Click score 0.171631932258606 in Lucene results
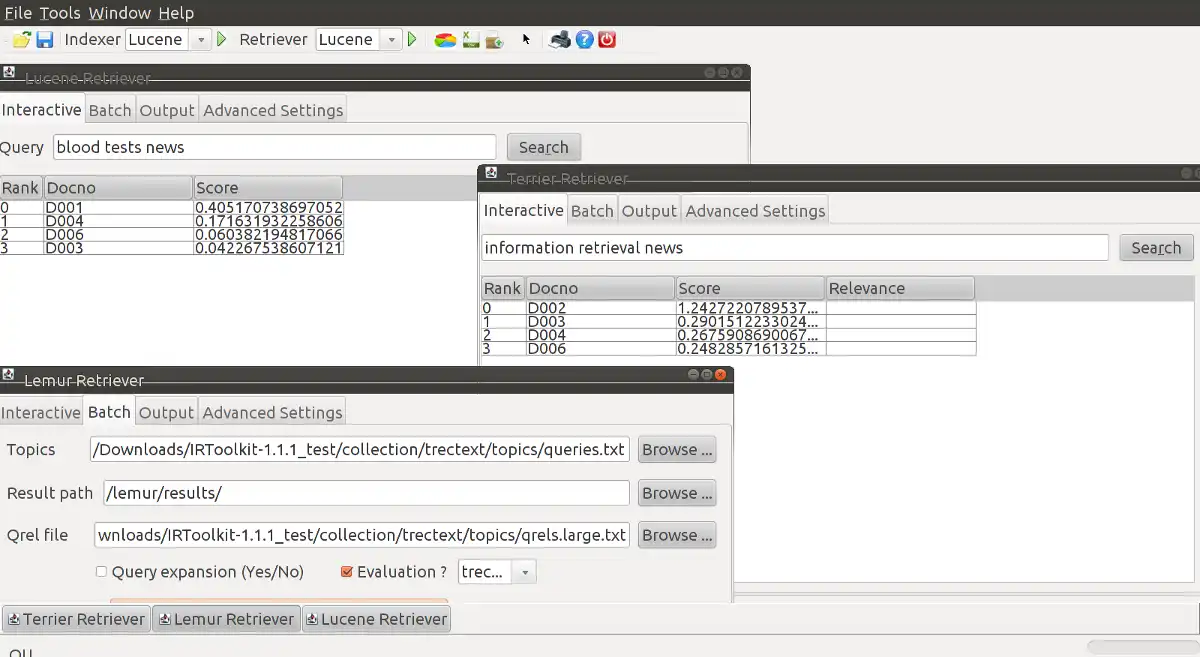The height and width of the screenshot is (657, 1200). (268, 221)
